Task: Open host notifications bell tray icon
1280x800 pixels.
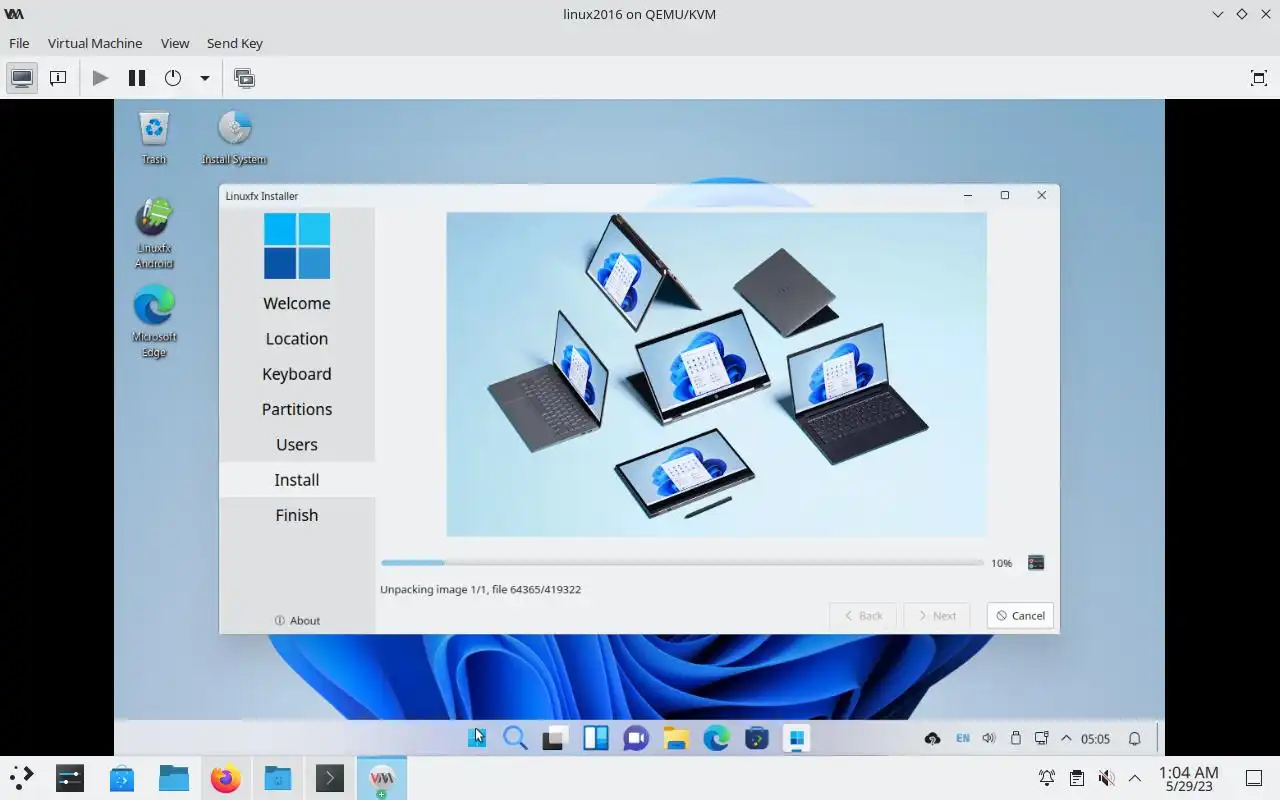Action: tap(1047, 778)
